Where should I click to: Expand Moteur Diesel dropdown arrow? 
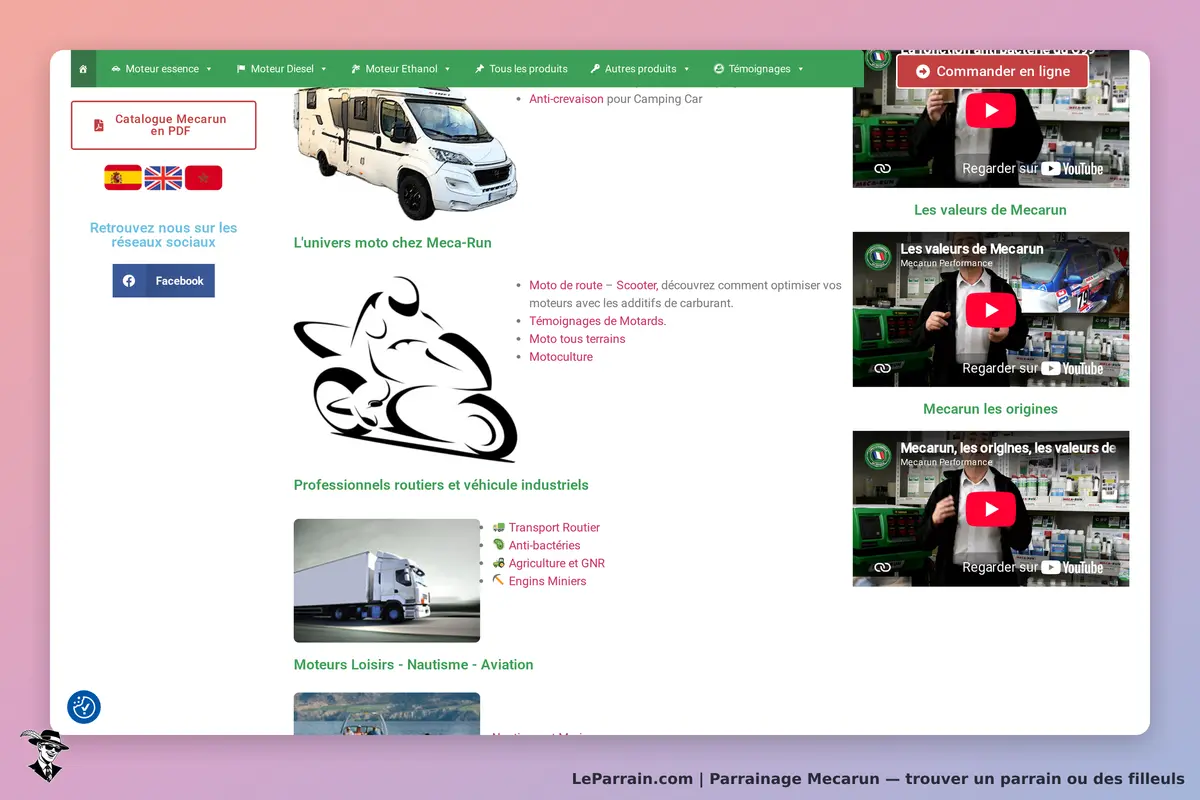click(324, 69)
